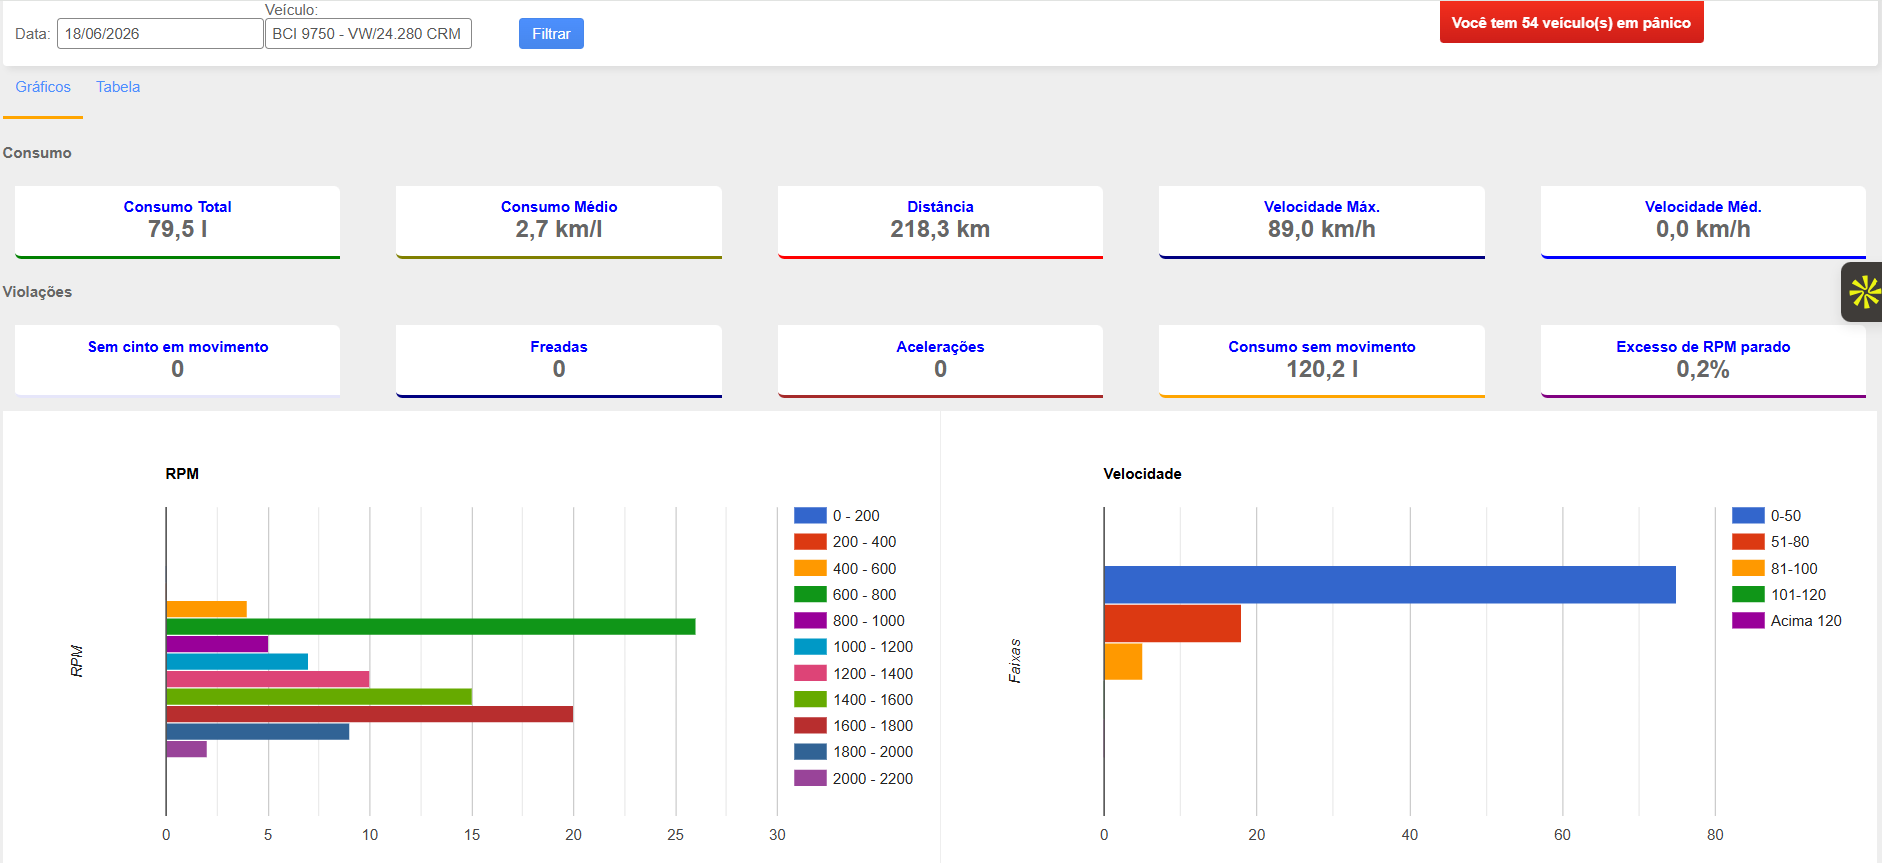Select the Gráficos tab
Image resolution: width=1882 pixels, height=863 pixels.
pyautogui.click(x=43, y=87)
